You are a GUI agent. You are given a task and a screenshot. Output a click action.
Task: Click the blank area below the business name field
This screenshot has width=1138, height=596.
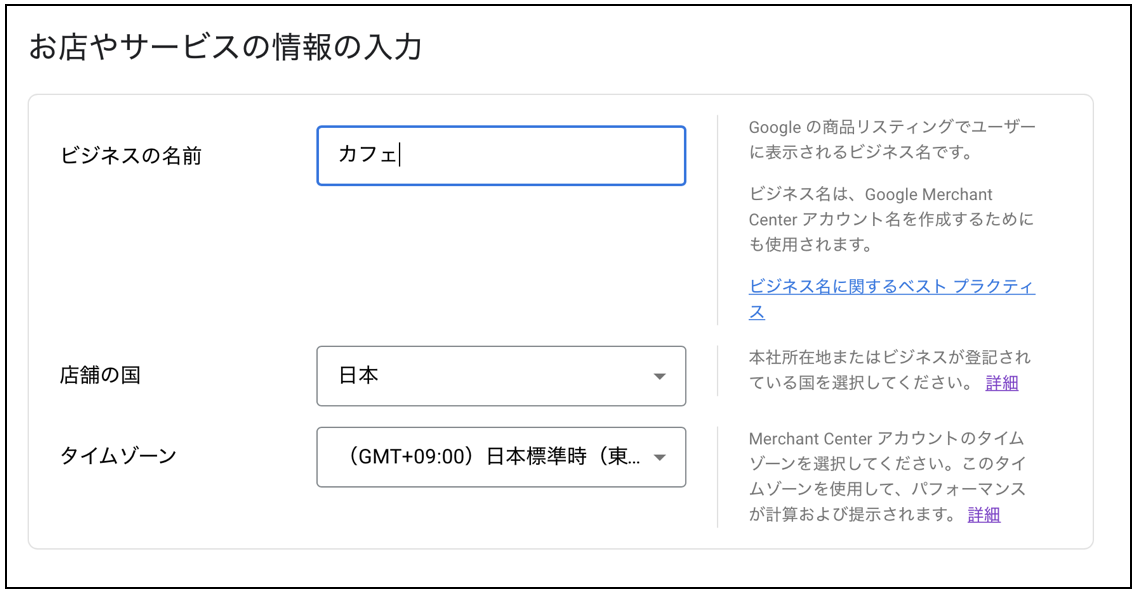(500, 260)
